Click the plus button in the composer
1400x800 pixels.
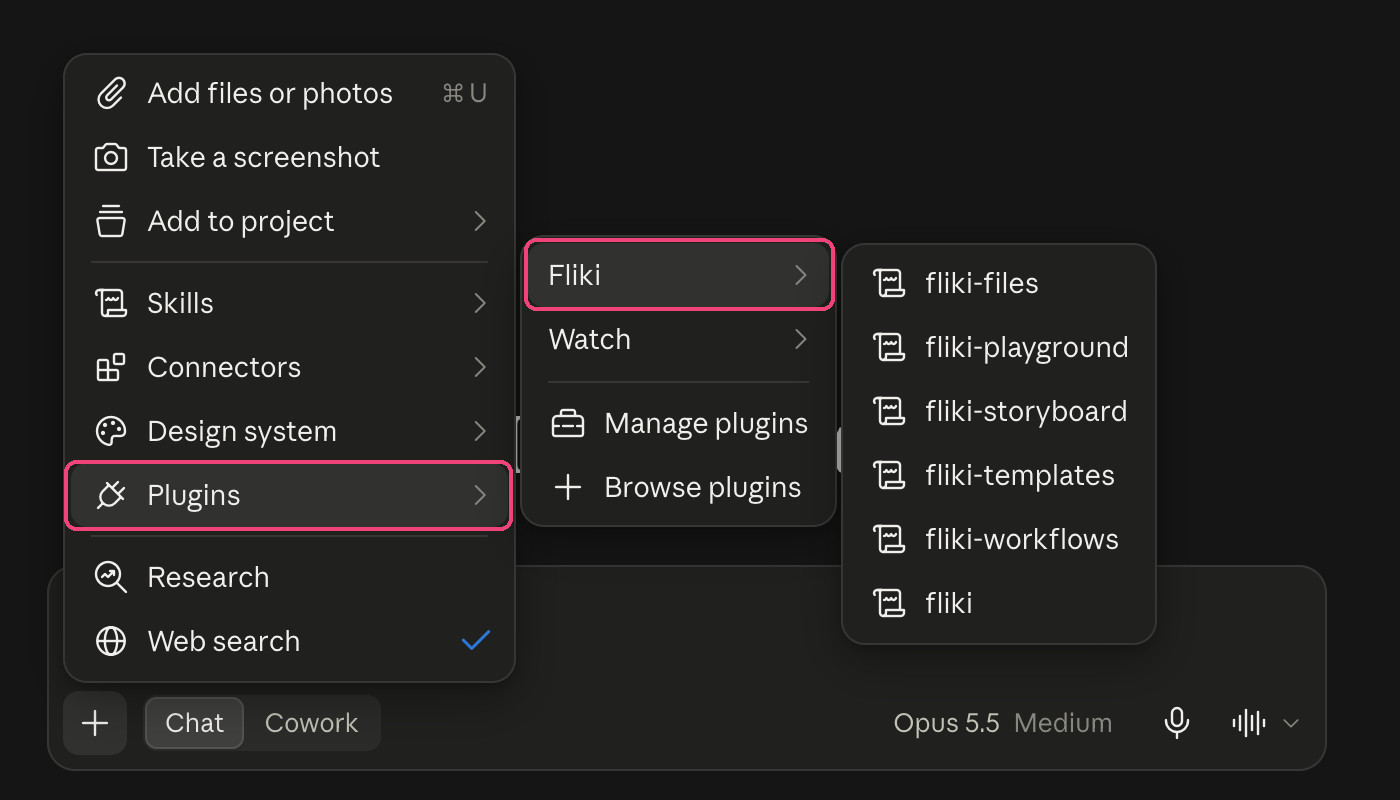coord(95,723)
